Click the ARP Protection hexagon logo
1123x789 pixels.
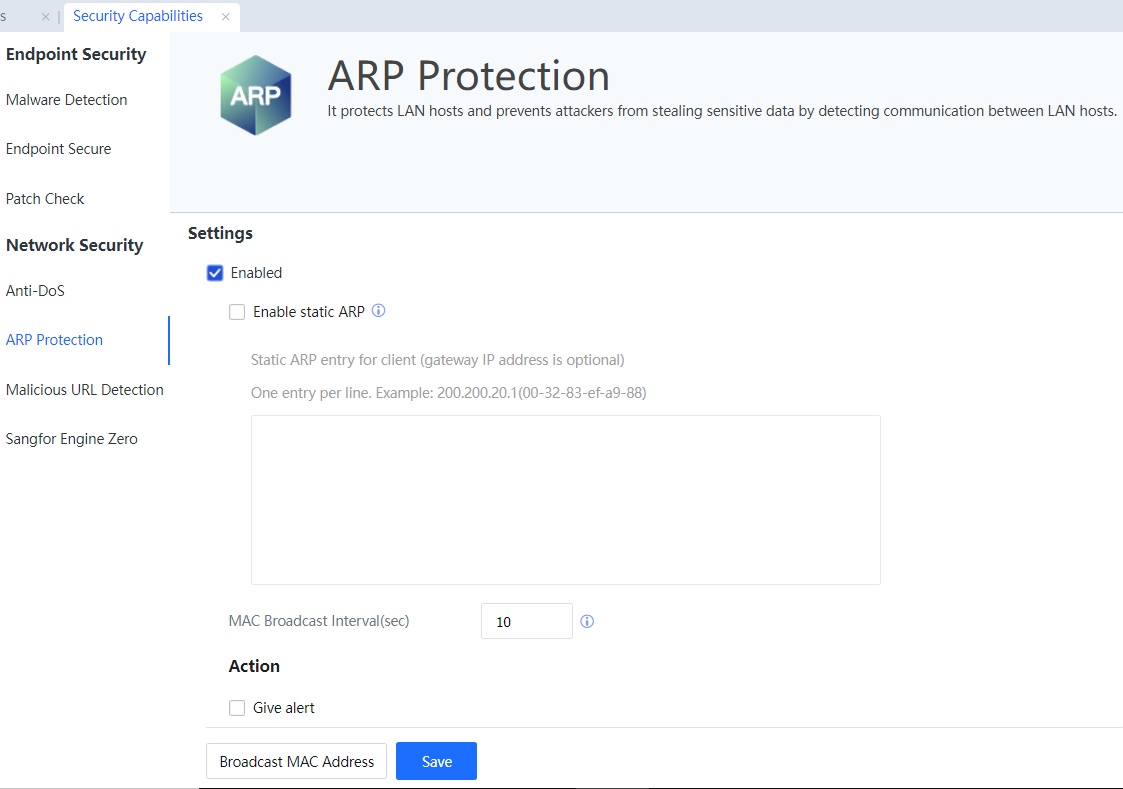tap(256, 95)
